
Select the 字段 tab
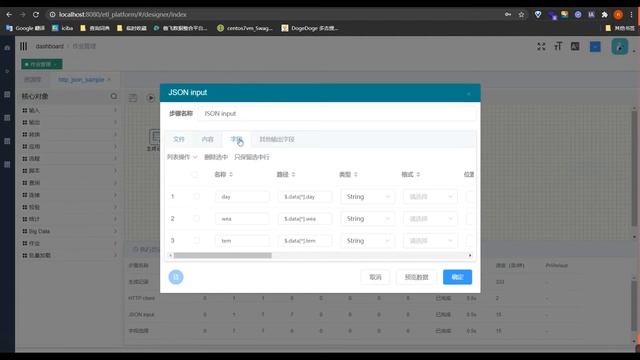pos(236,139)
